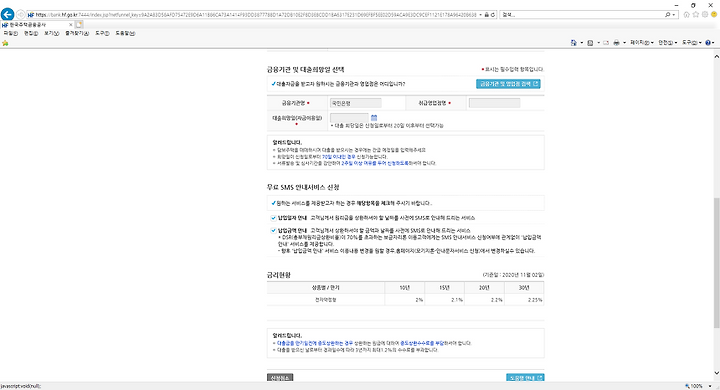720x390 pixels.
Task: Click the yellow smiley feedback icon
Action: (714, 15)
